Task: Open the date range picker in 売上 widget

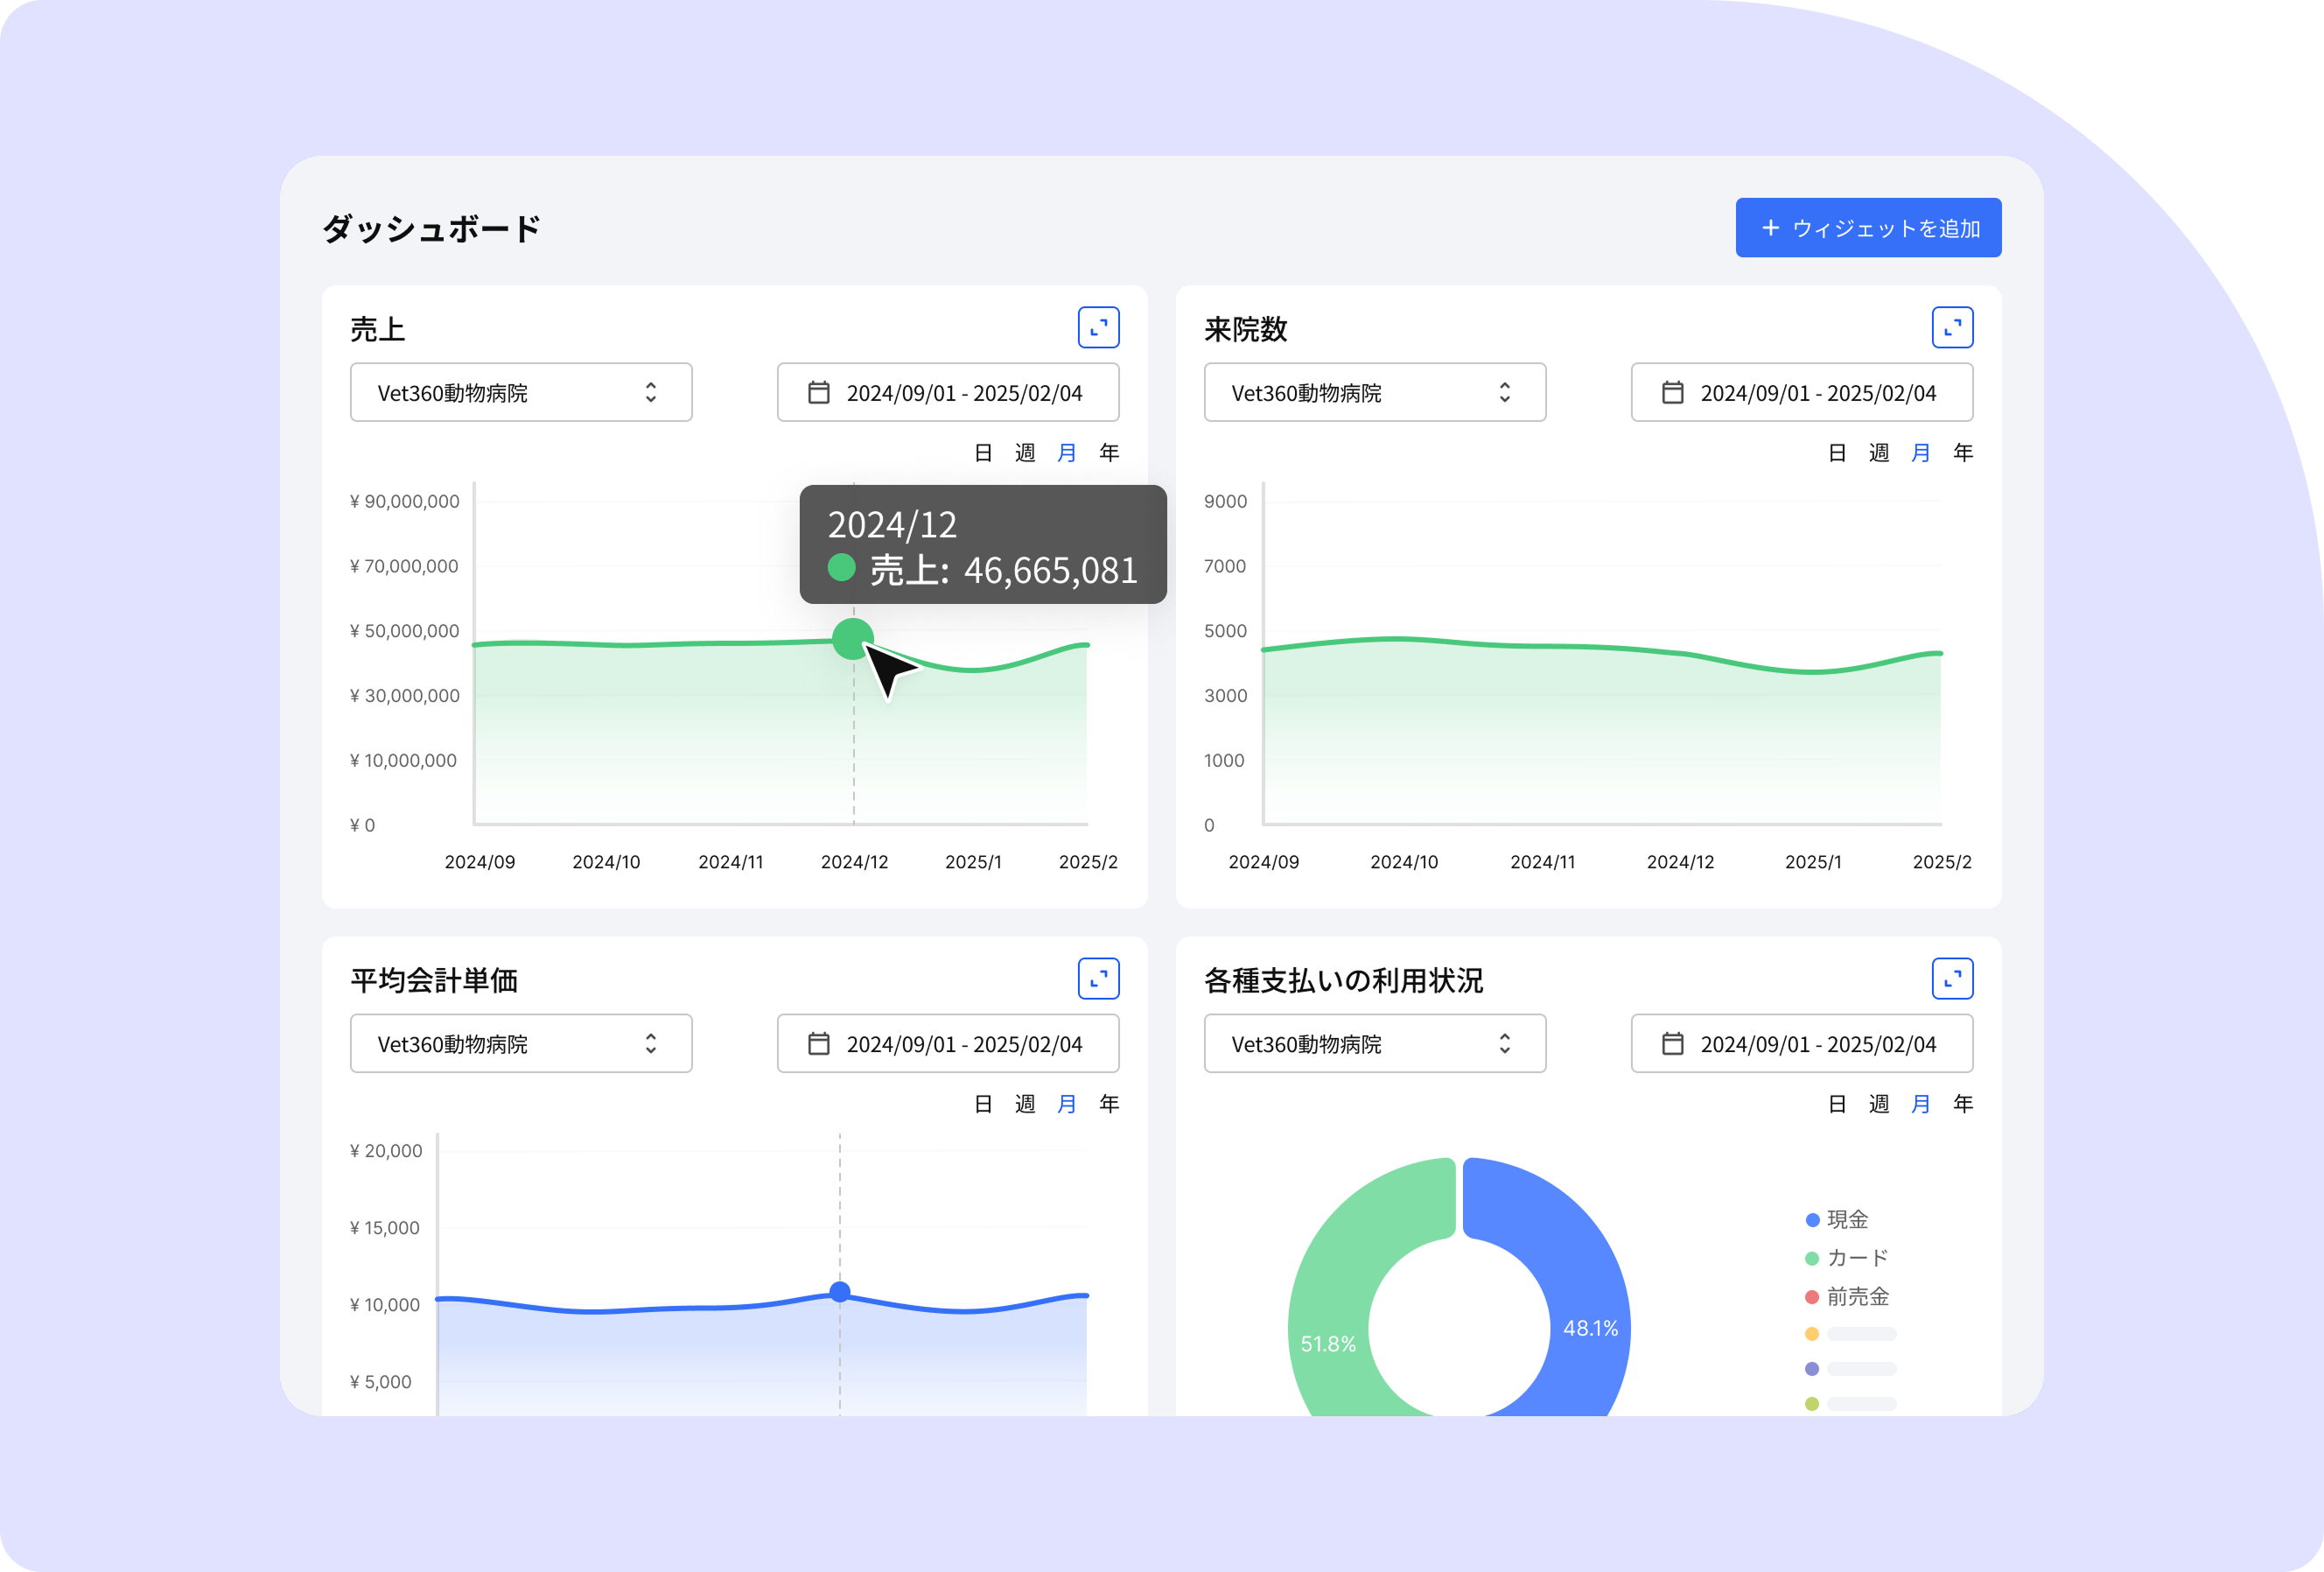Action: (947, 392)
